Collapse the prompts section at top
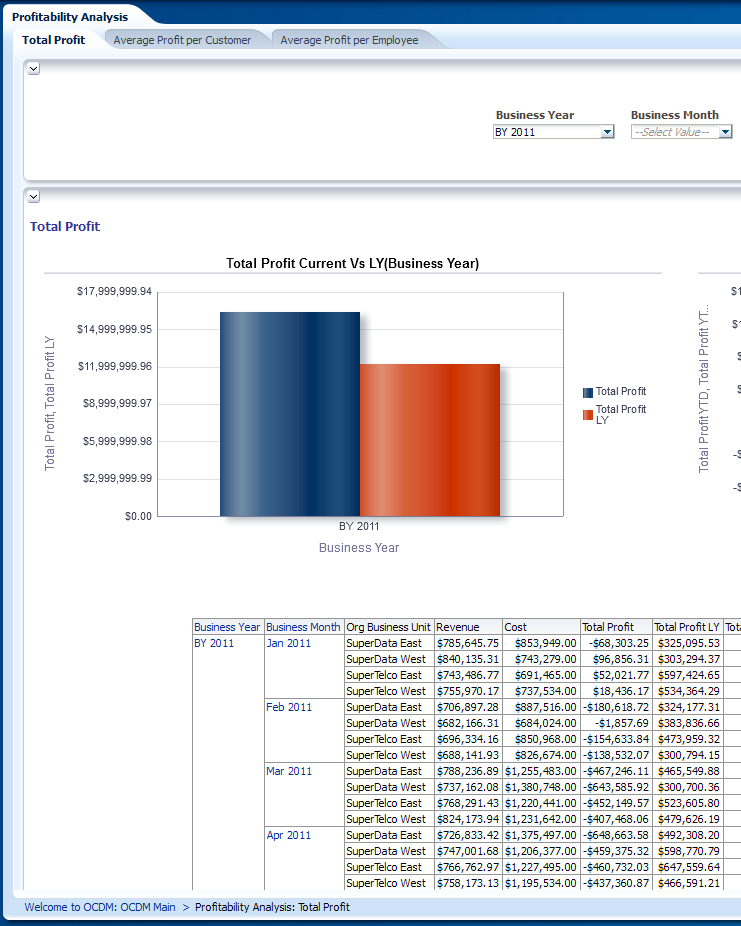 point(33,68)
